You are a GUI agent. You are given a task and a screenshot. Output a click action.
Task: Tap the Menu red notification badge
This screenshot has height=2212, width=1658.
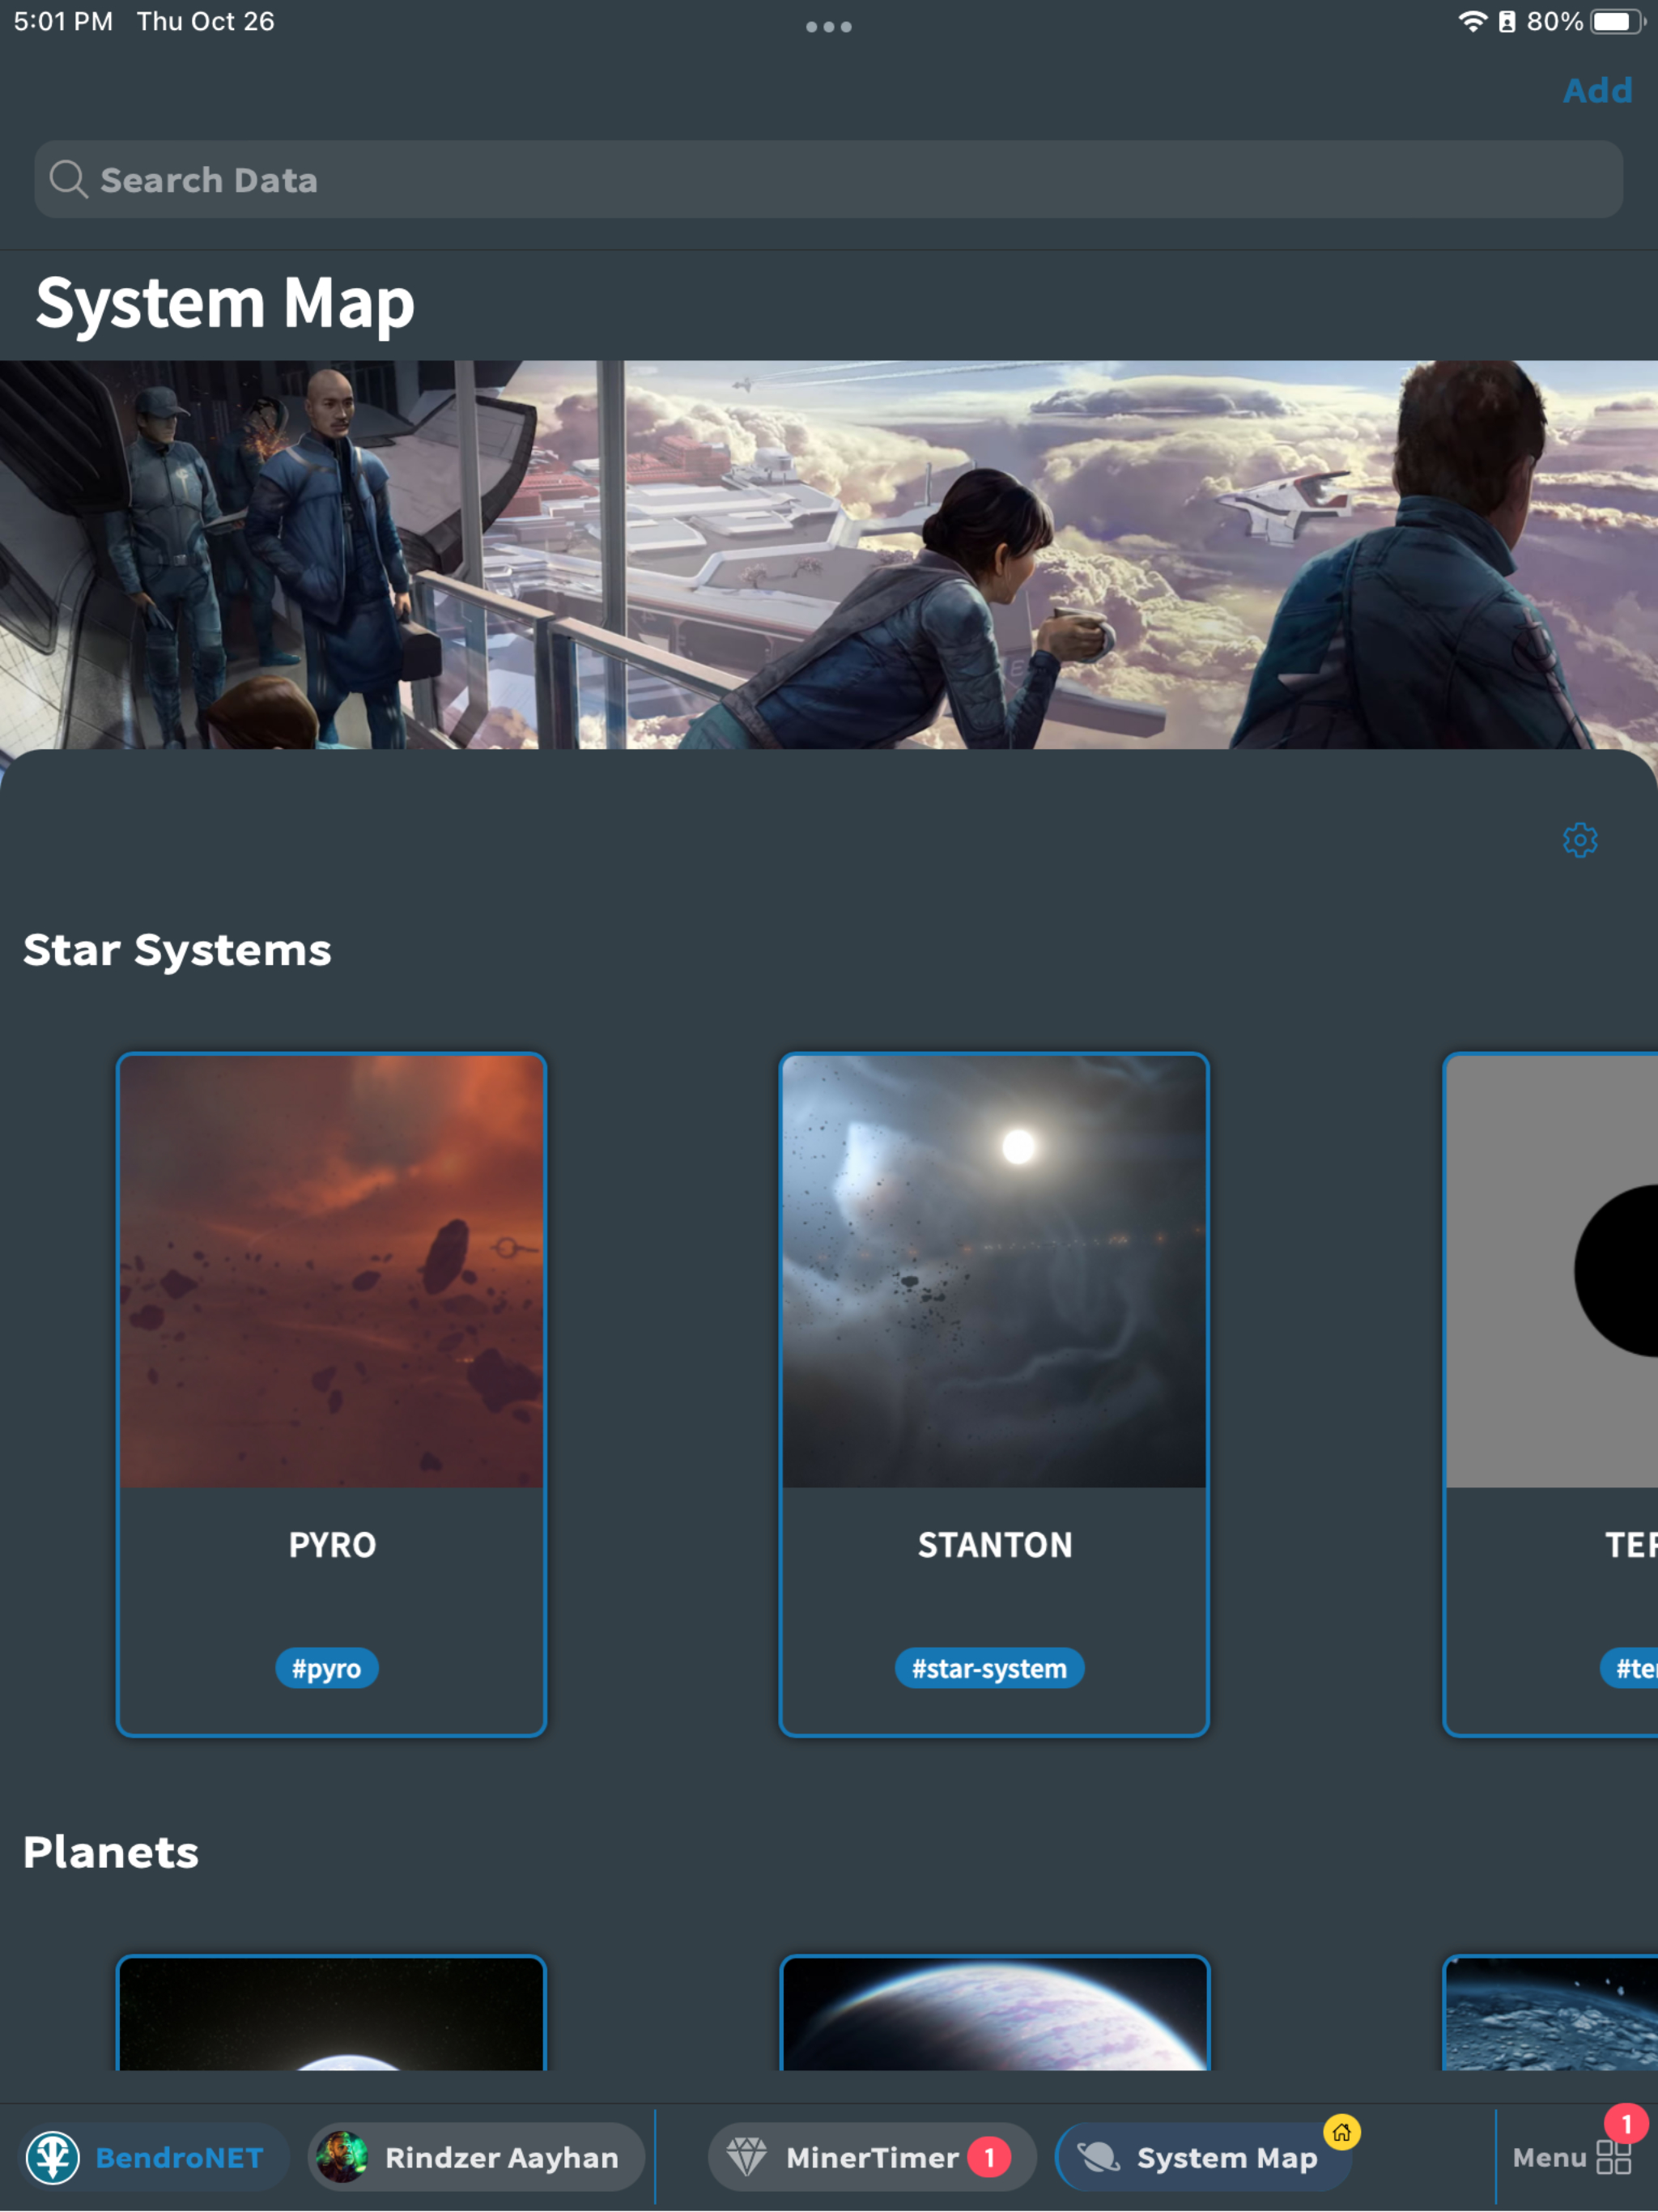(1626, 2123)
